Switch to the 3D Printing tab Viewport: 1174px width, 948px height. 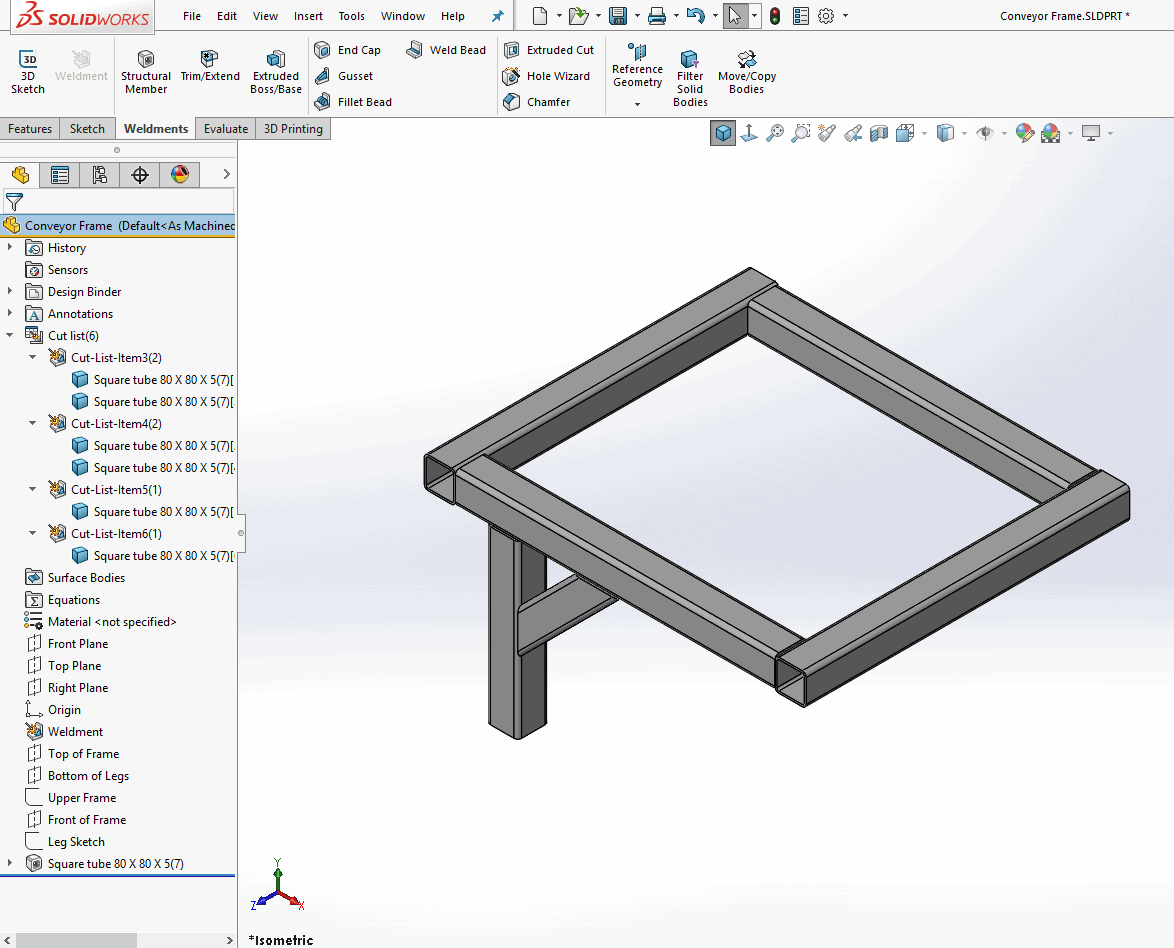[x=293, y=129]
